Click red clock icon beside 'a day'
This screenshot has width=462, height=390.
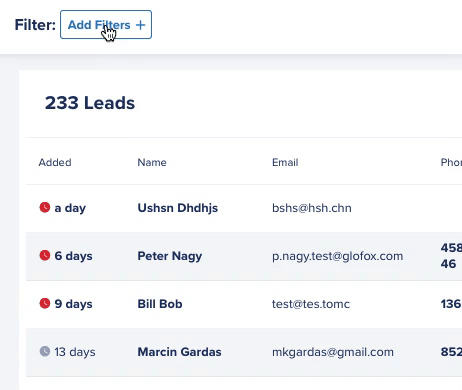click(x=45, y=207)
